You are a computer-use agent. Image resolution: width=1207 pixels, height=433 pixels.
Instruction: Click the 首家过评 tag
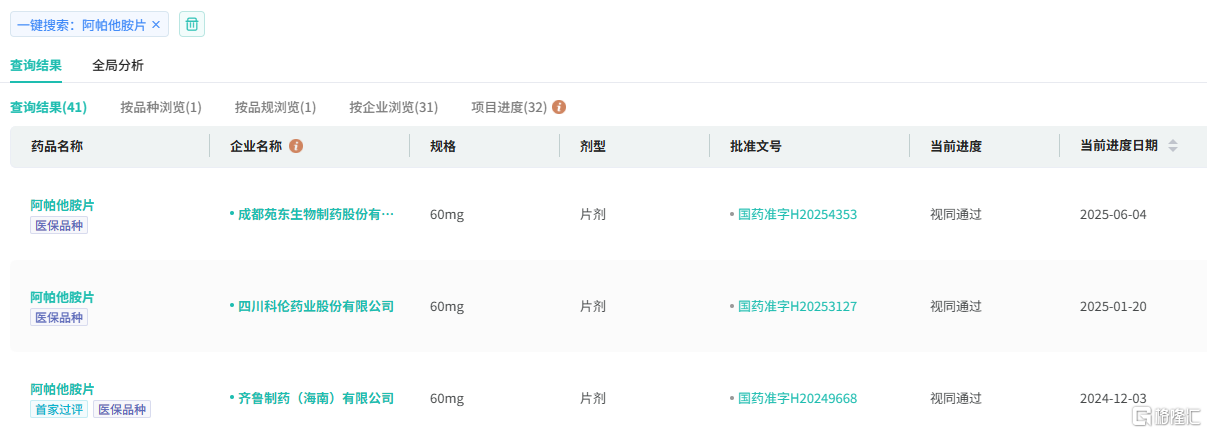[x=59, y=409]
